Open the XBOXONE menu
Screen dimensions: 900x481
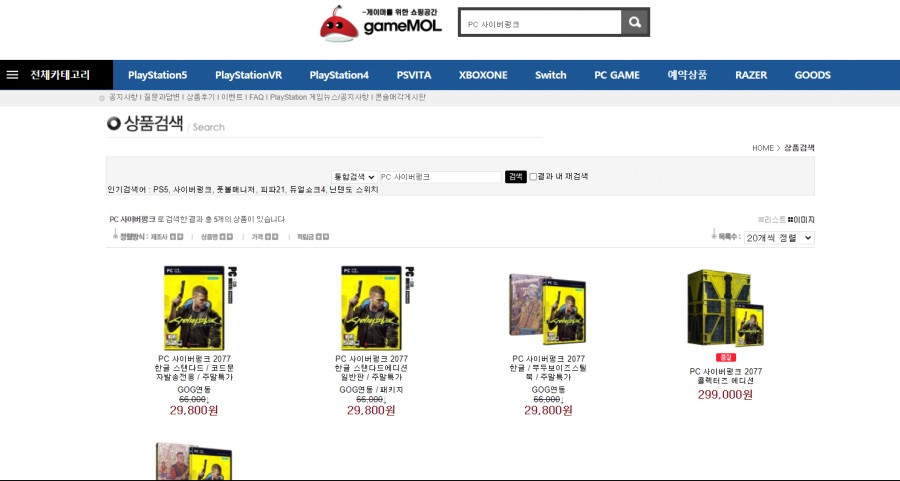tap(483, 75)
